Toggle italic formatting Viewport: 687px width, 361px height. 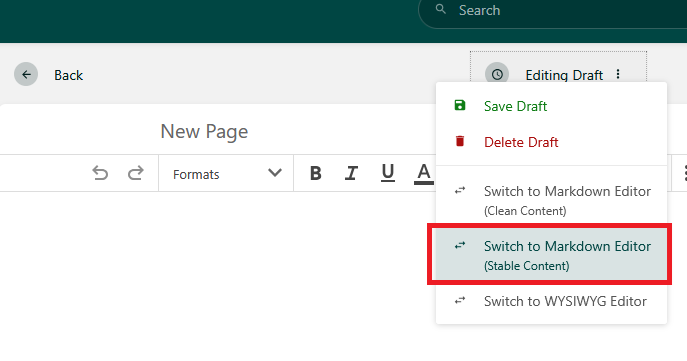tap(351, 173)
